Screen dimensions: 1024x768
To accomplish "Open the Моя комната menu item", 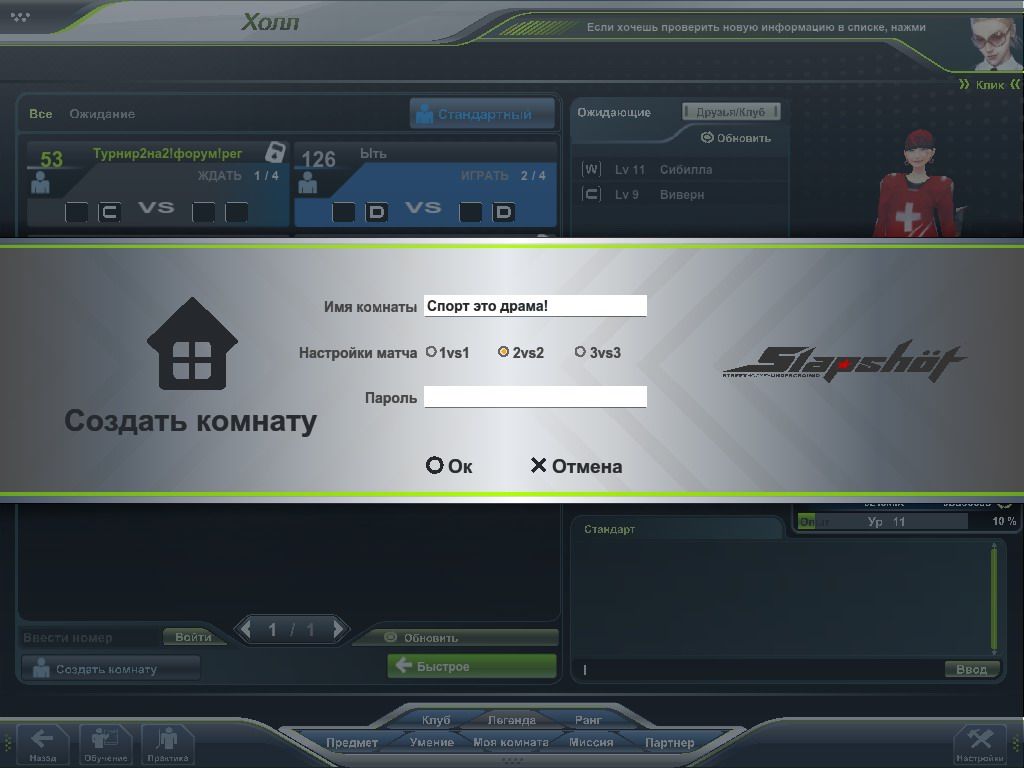I will click(510, 742).
